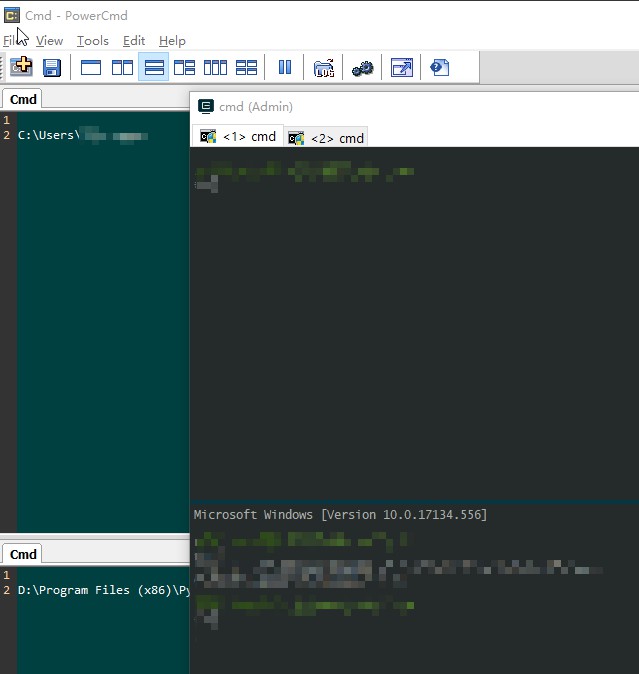Open the Help menu
This screenshot has height=674, width=639.
coord(172,41)
